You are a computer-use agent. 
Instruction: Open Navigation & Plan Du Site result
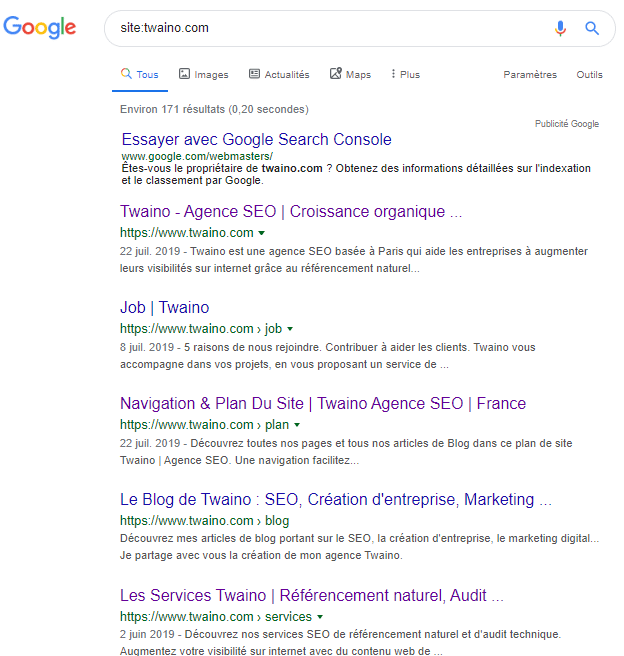point(323,403)
